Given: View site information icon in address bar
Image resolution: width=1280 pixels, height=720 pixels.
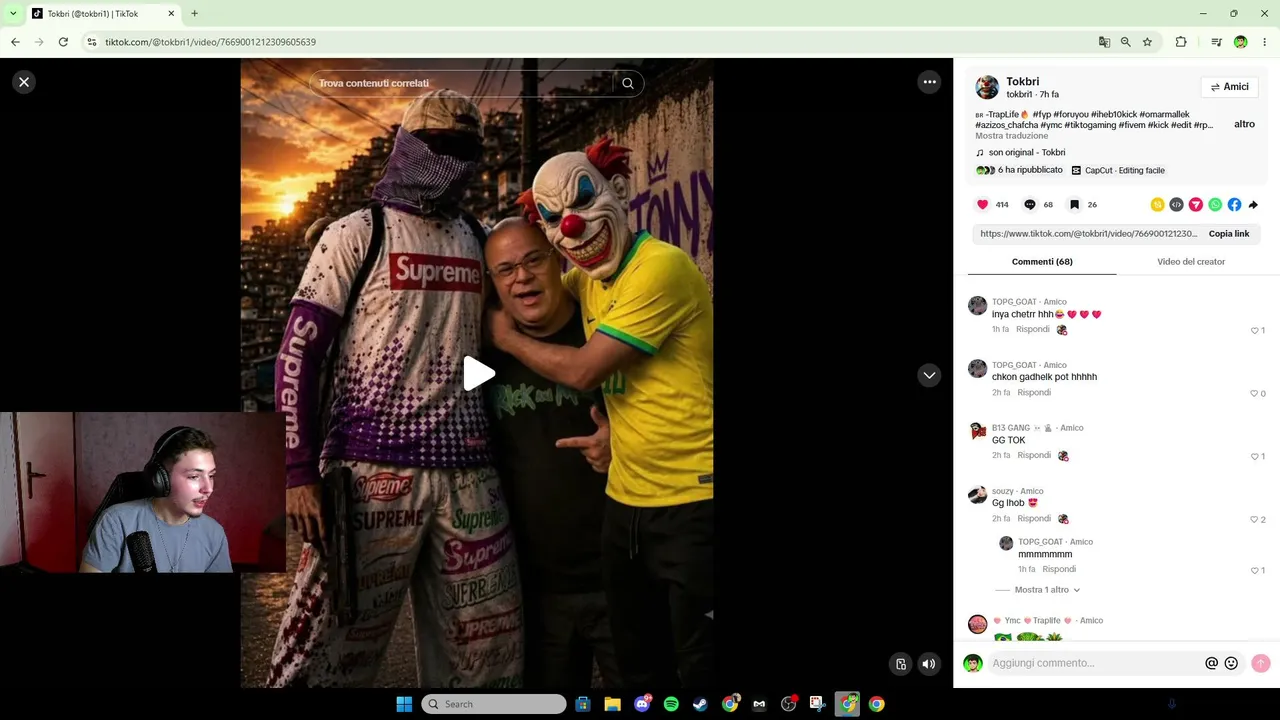Looking at the screenshot, I should [92, 42].
